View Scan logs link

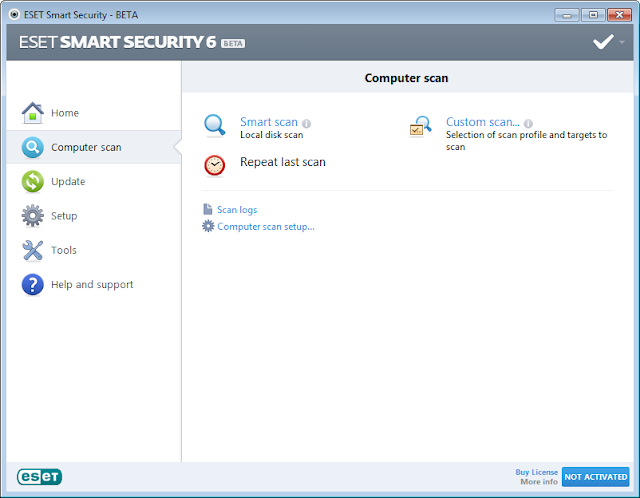pos(237,210)
